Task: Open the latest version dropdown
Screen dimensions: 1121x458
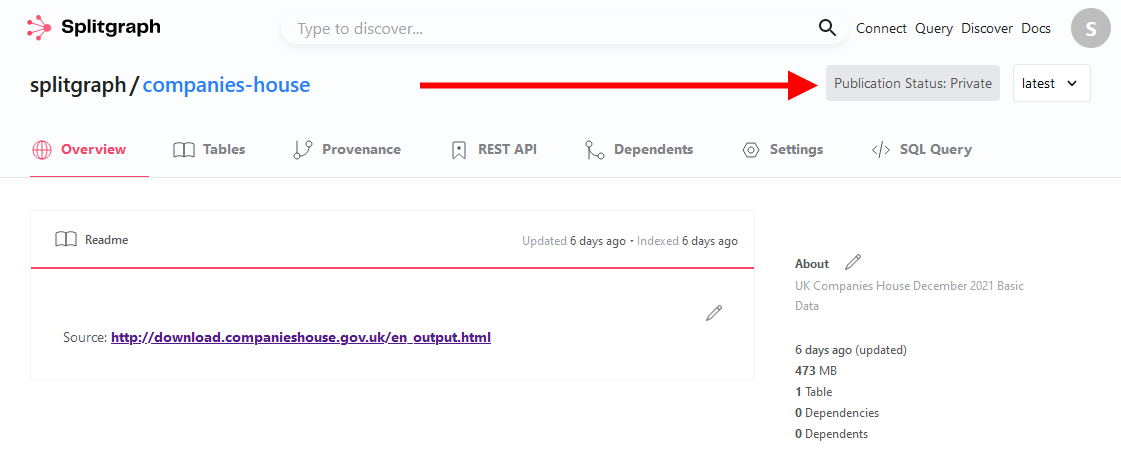Action: (1052, 84)
